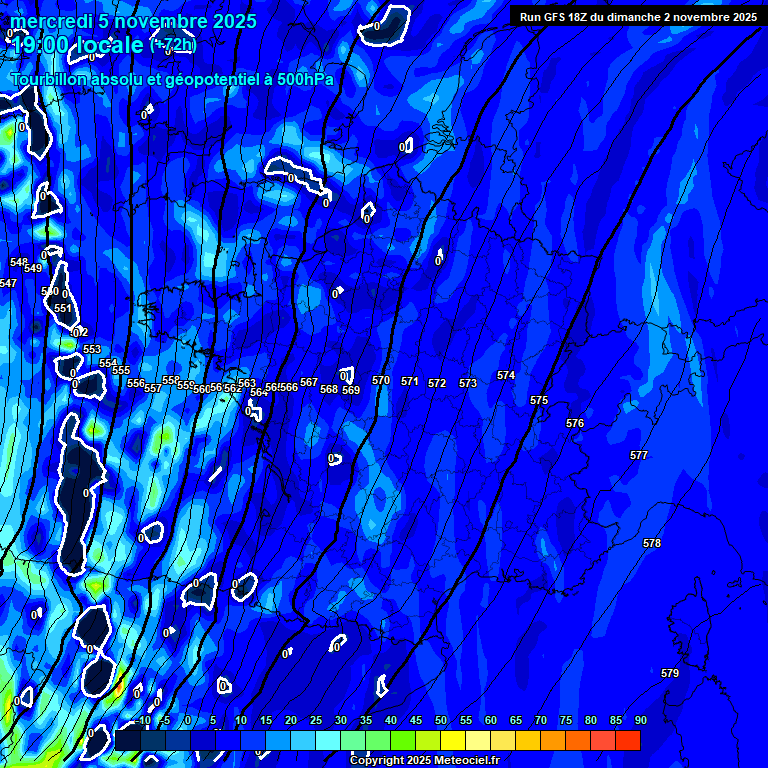The height and width of the screenshot is (768, 768).
Task: Click the 579 contour label
Action: point(670,674)
